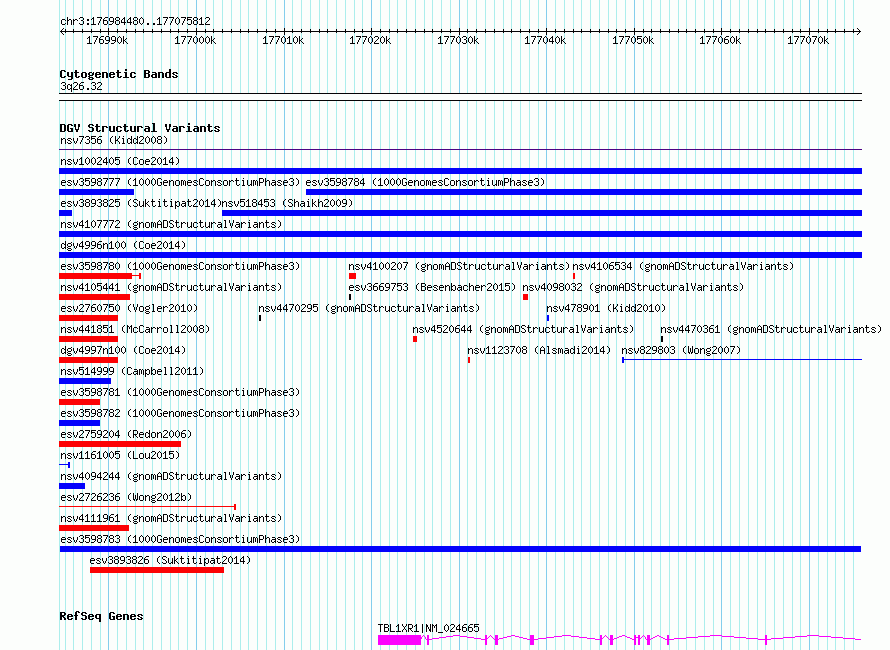Click the nsv518453 (Shaikh2009) label

pyautogui.click(x=287, y=203)
